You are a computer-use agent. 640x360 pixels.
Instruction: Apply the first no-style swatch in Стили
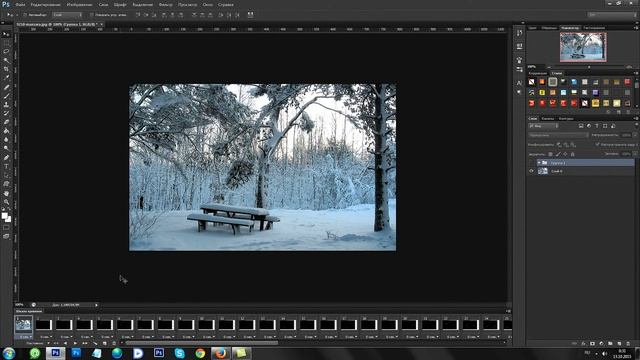click(x=531, y=82)
